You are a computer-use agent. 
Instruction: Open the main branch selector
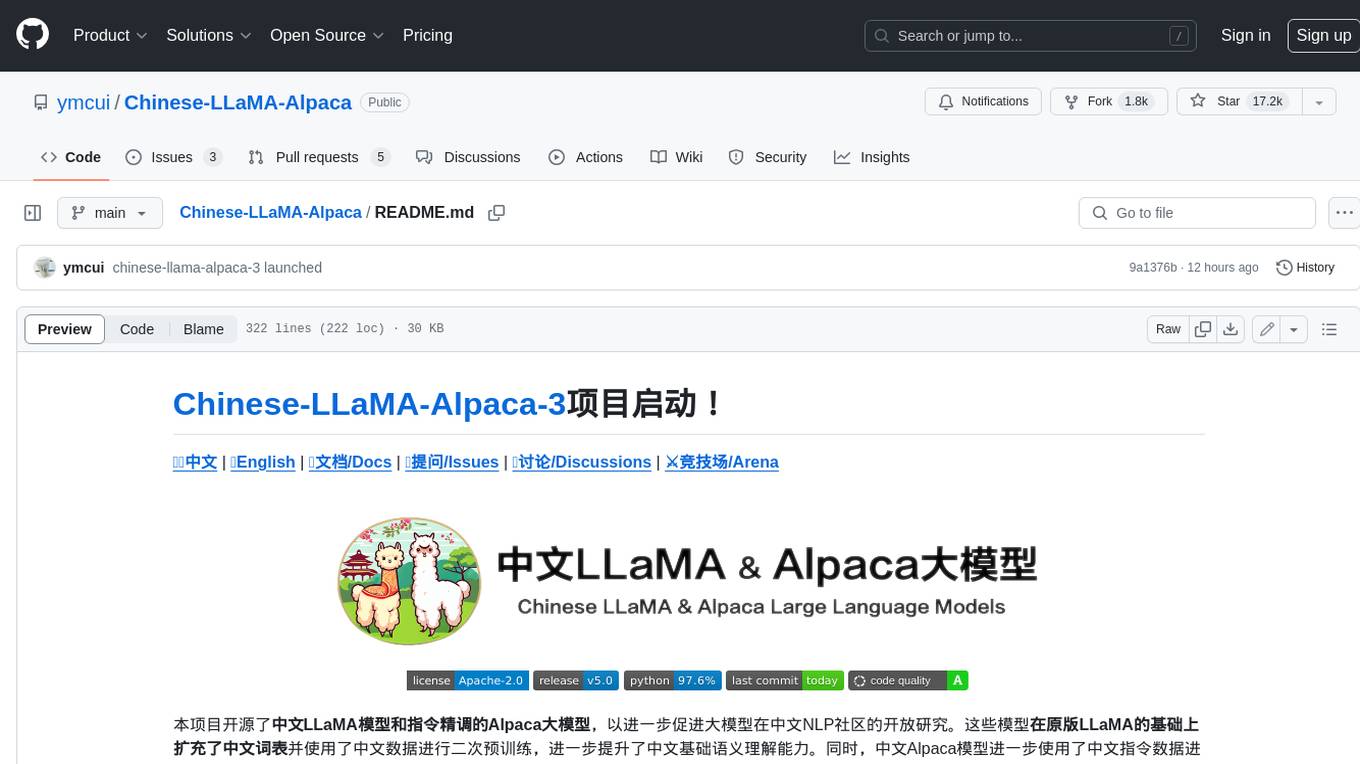pyautogui.click(x=110, y=213)
